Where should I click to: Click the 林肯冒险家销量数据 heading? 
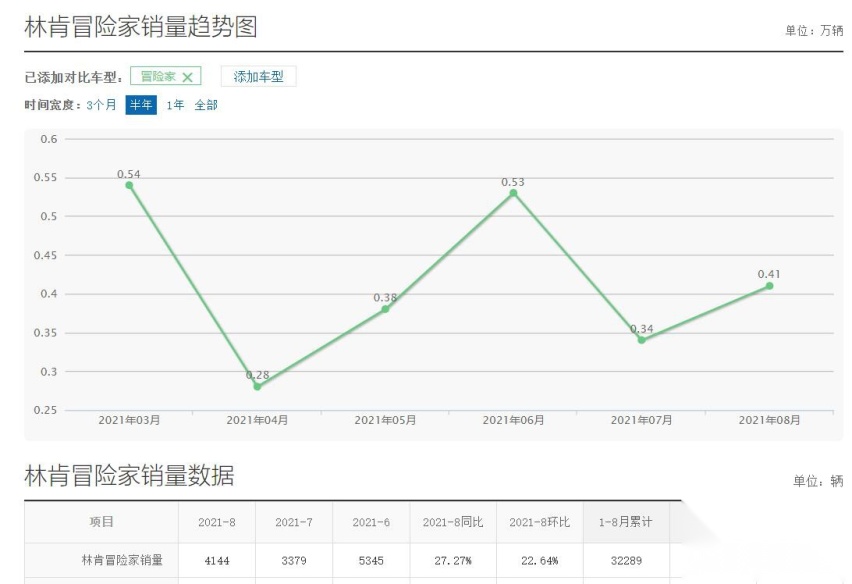pos(129,475)
